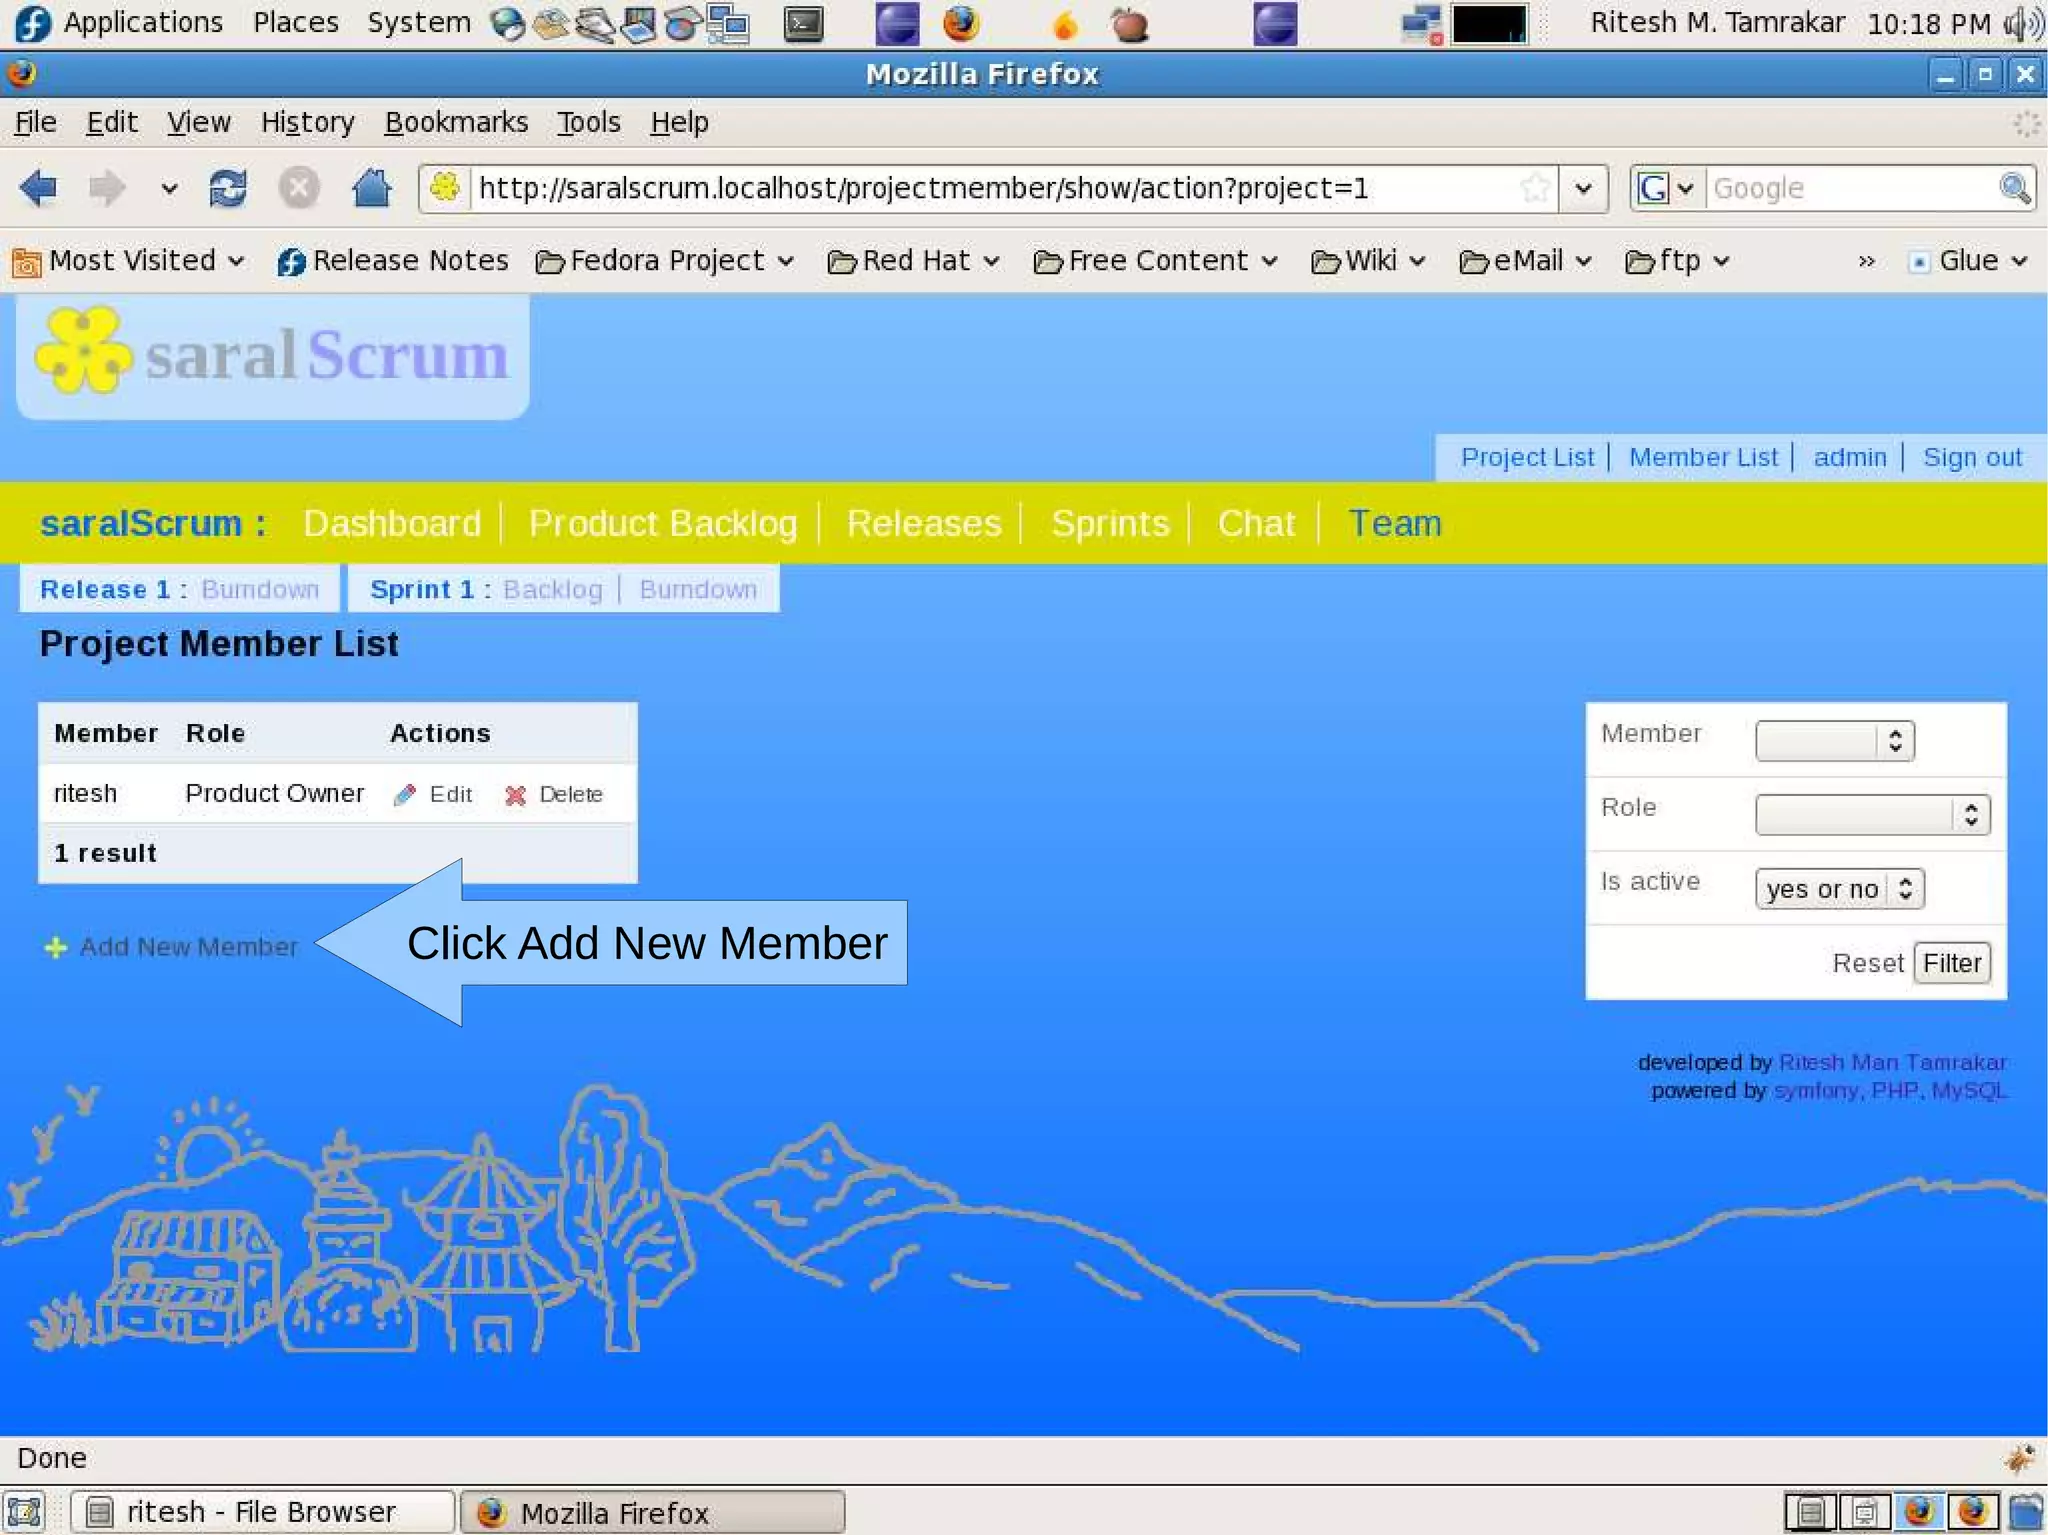Open the Product Backlog tab
Screen dimensions: 2048x1535
tap(663, 523)
